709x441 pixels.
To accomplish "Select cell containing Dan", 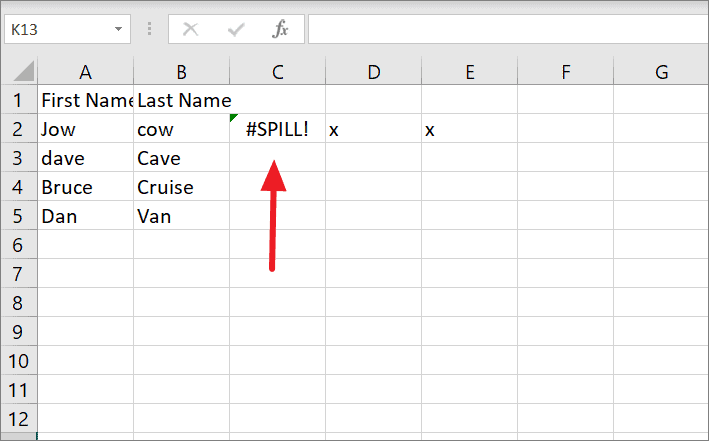I will [85, 216].
